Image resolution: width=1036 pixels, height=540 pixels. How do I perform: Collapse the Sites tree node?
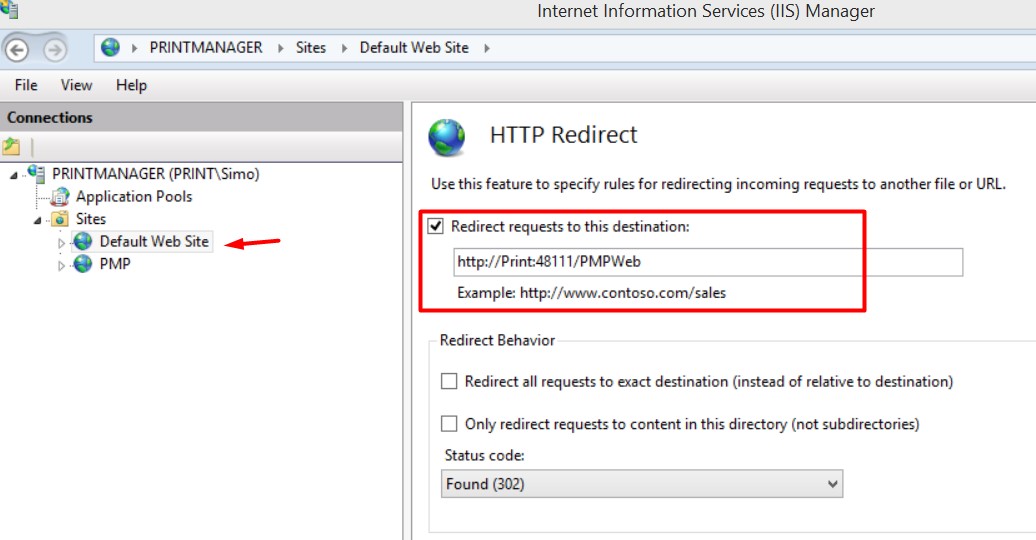(x=38, y=220)
